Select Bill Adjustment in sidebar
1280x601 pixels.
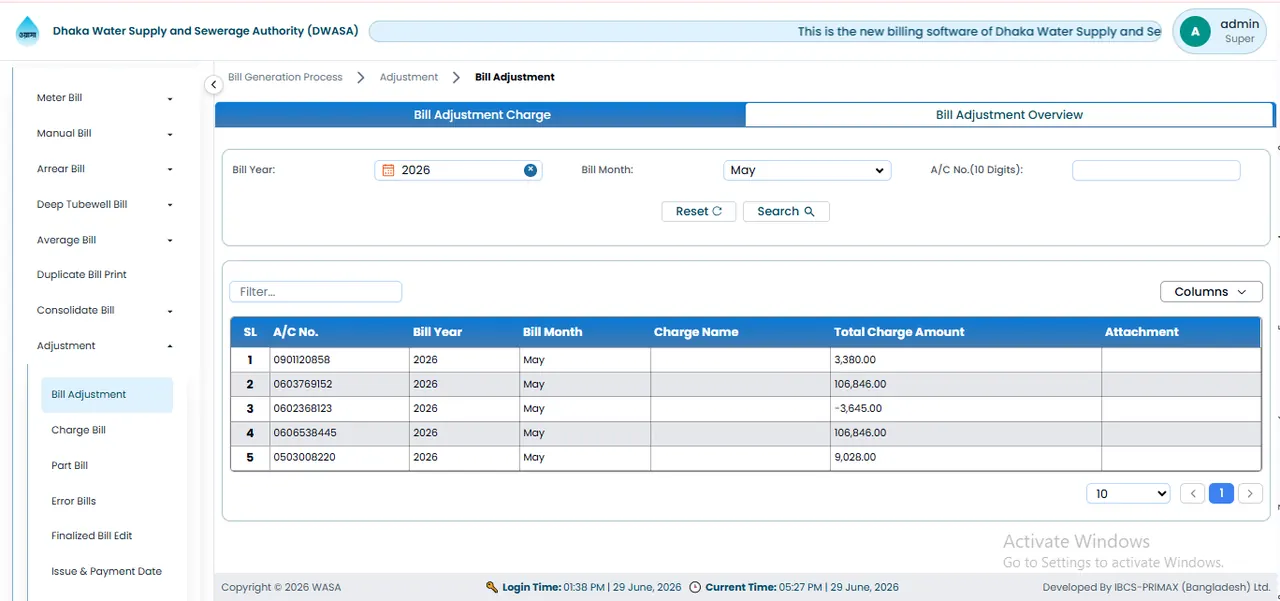tap(107, 395)
